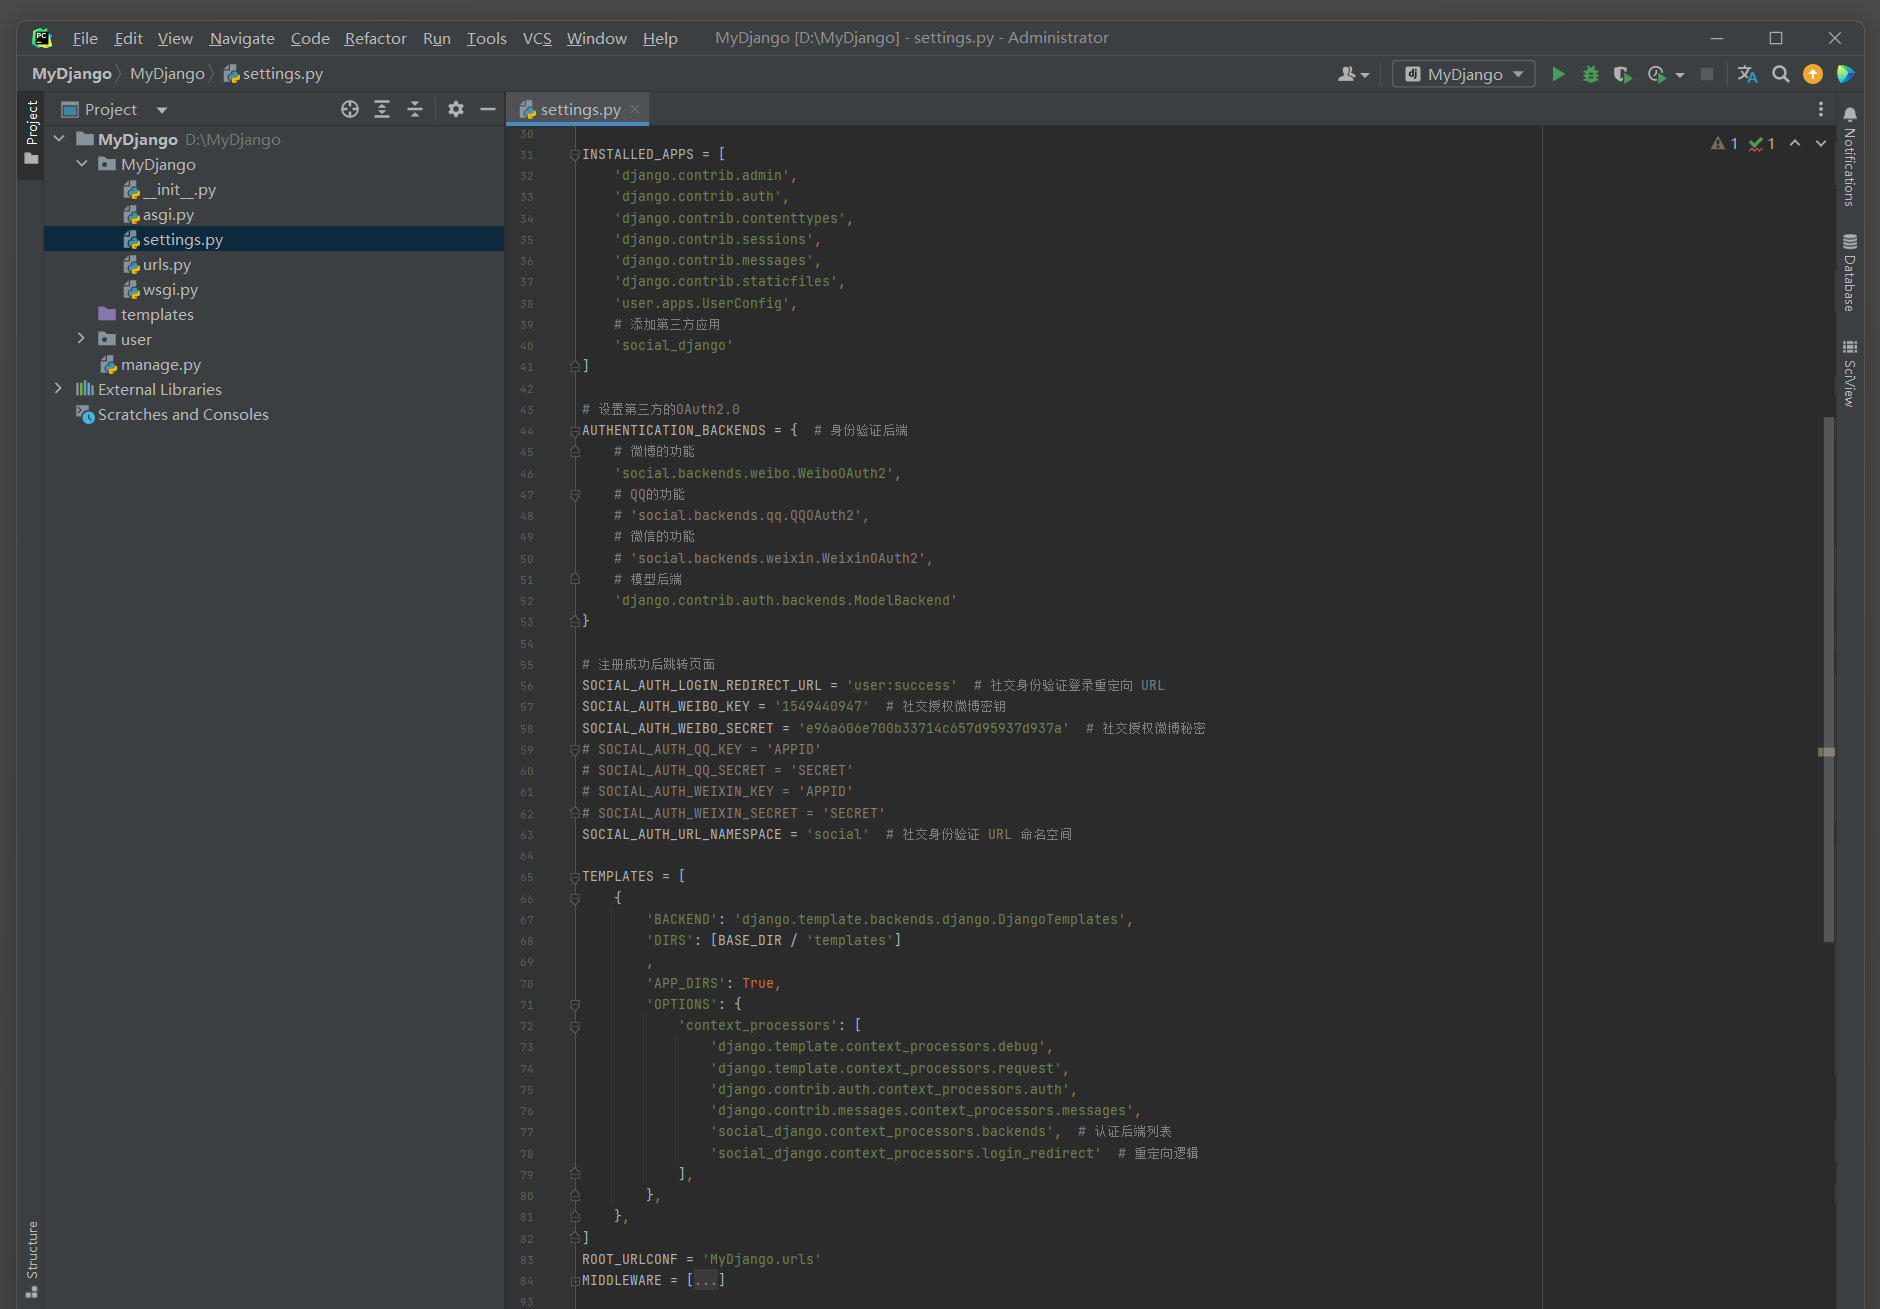The width and height of the screenshot is (1880, 1309).
Task: Expand all in Project panel
Action: coord(382,109)
